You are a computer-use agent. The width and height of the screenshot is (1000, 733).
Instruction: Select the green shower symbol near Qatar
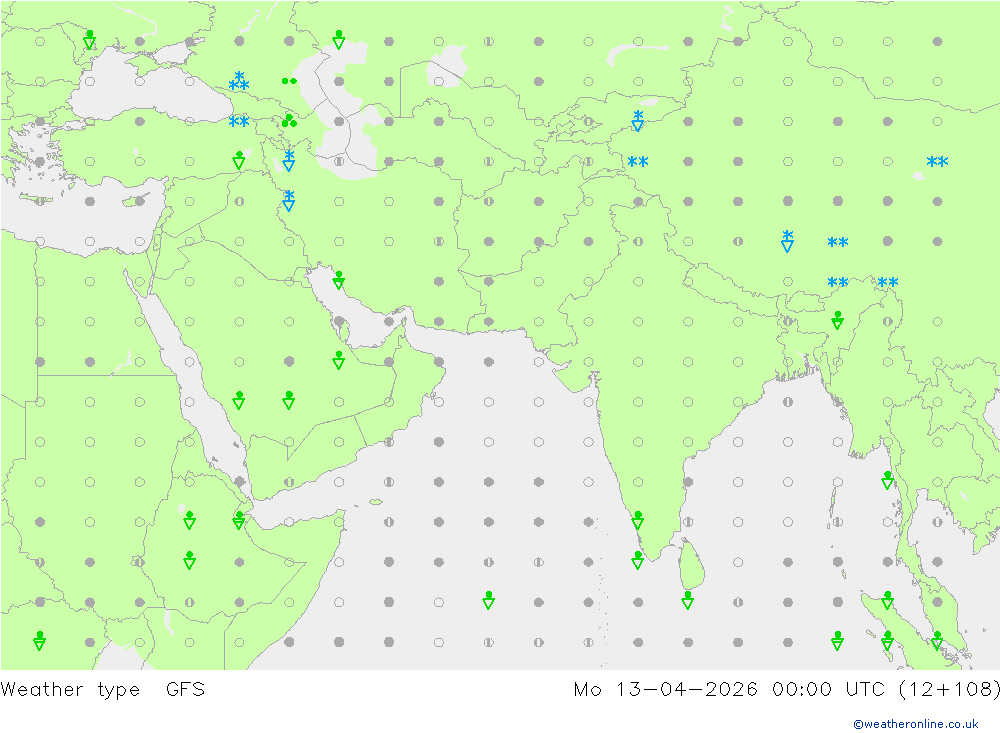pyautogui.click(x=339, y=360)
